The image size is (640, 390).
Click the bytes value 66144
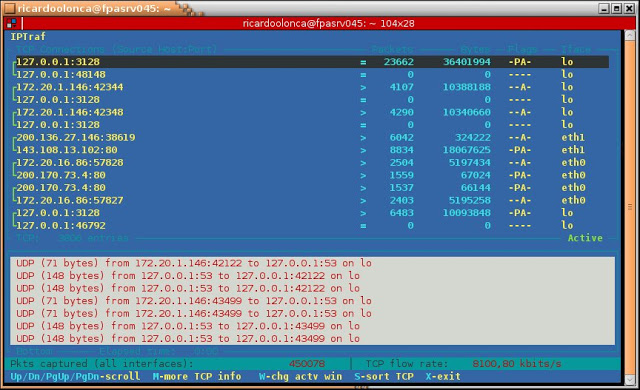point(476,188)
